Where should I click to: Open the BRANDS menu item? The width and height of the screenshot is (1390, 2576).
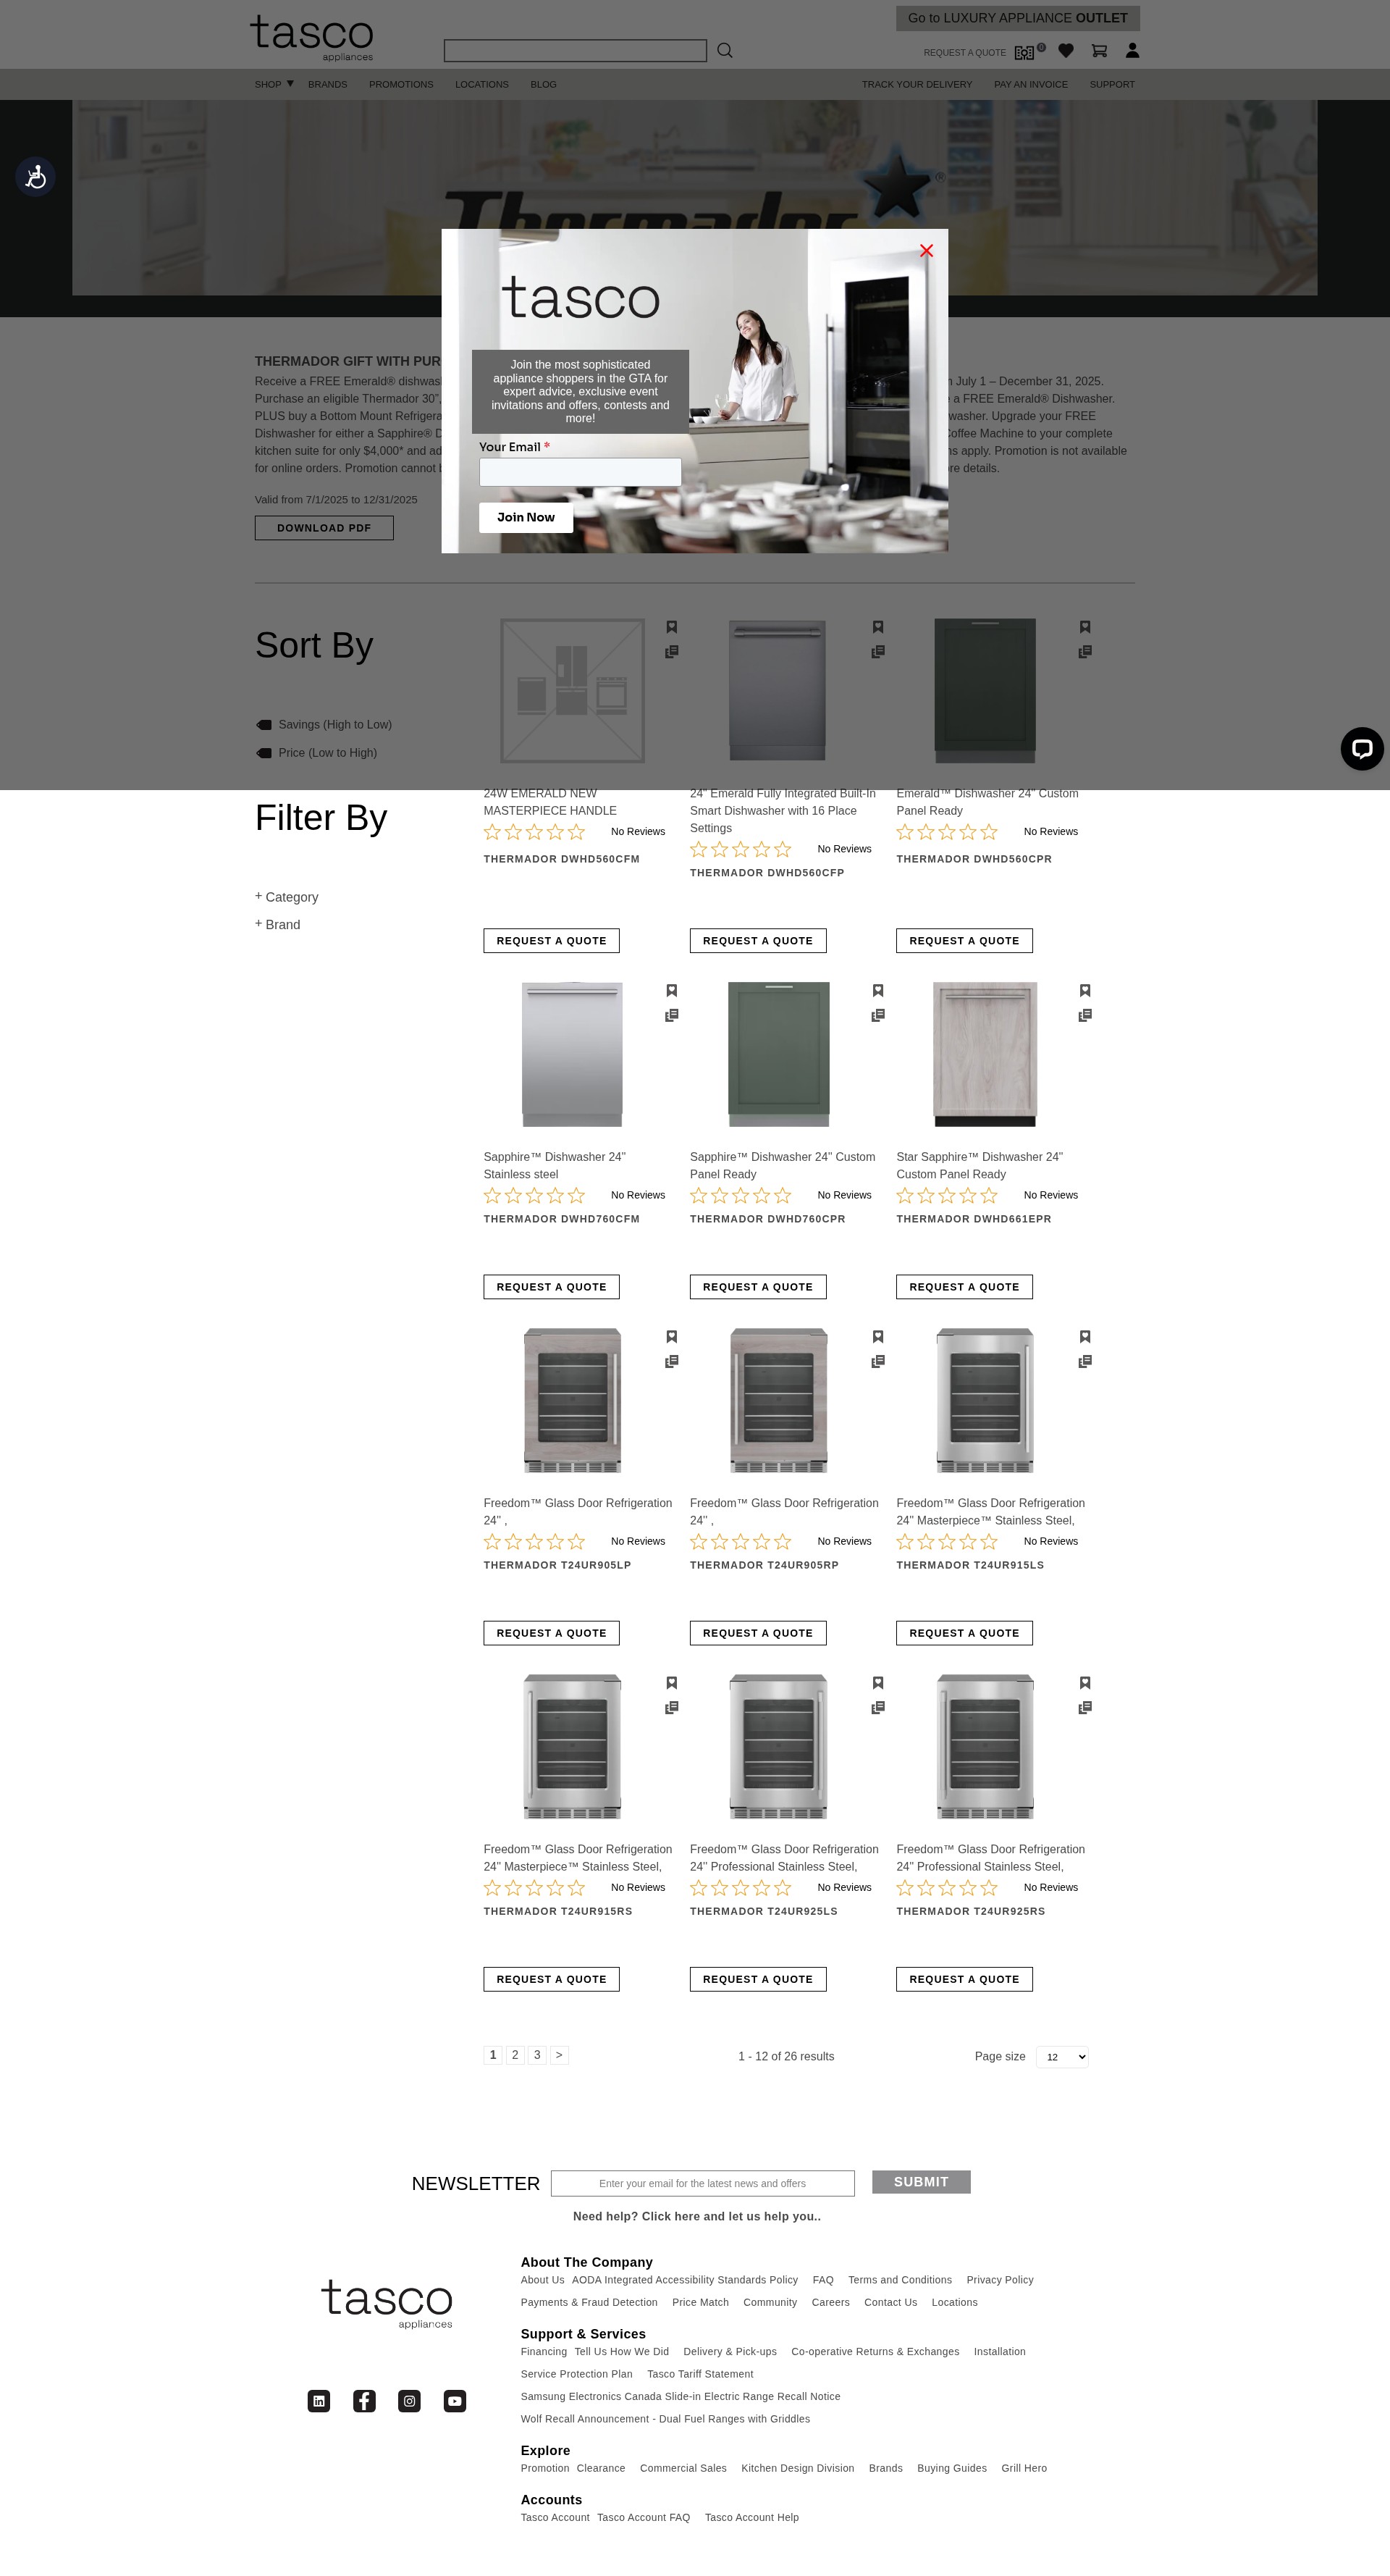tap(328, 85)
